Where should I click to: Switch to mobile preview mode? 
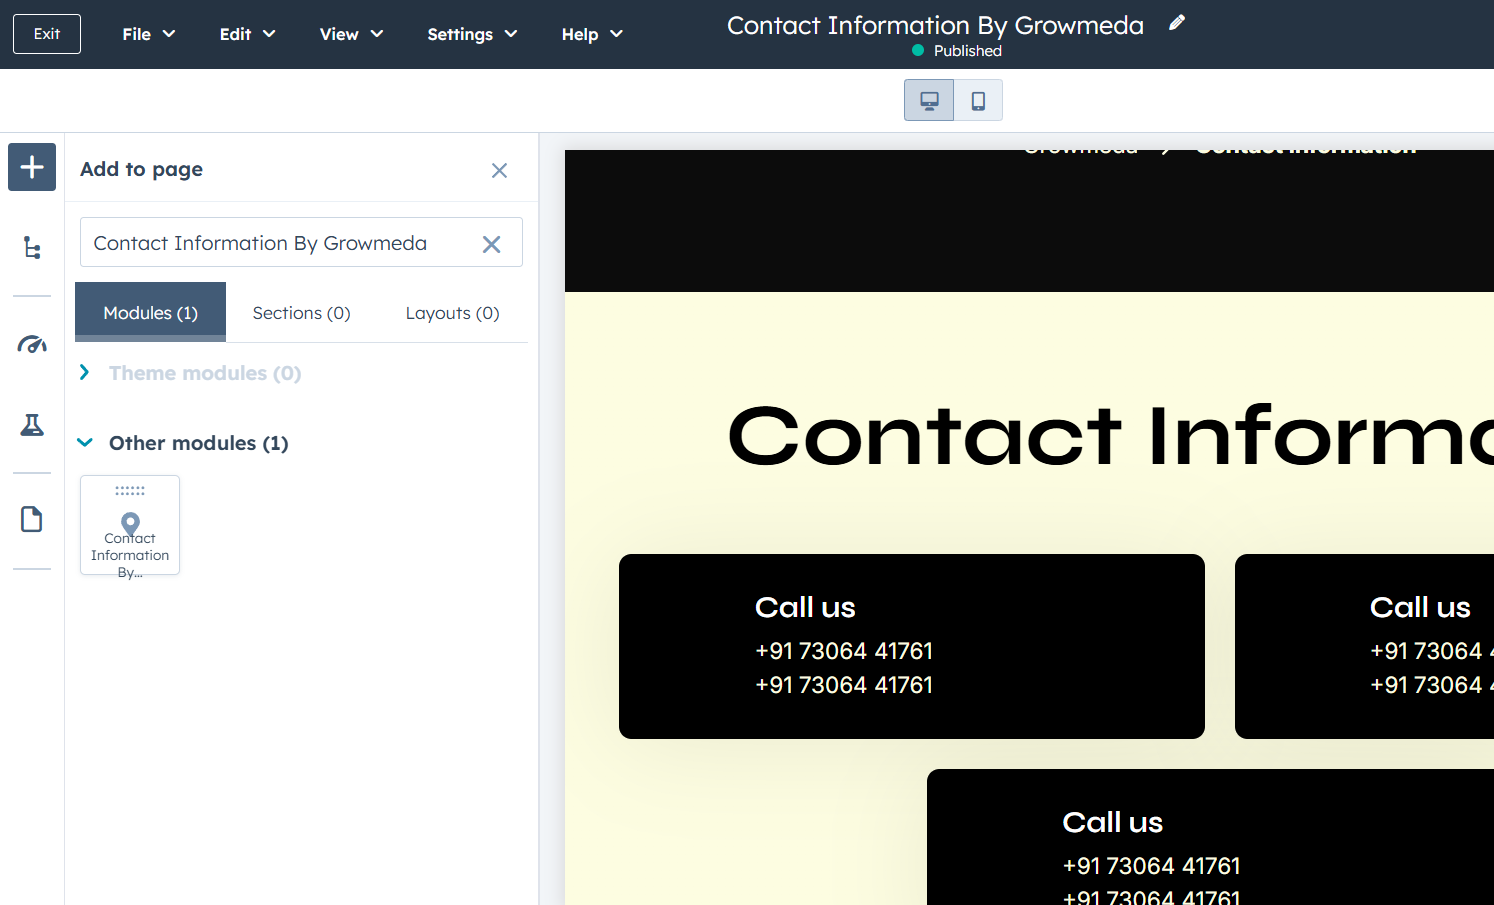click(978, 101)
